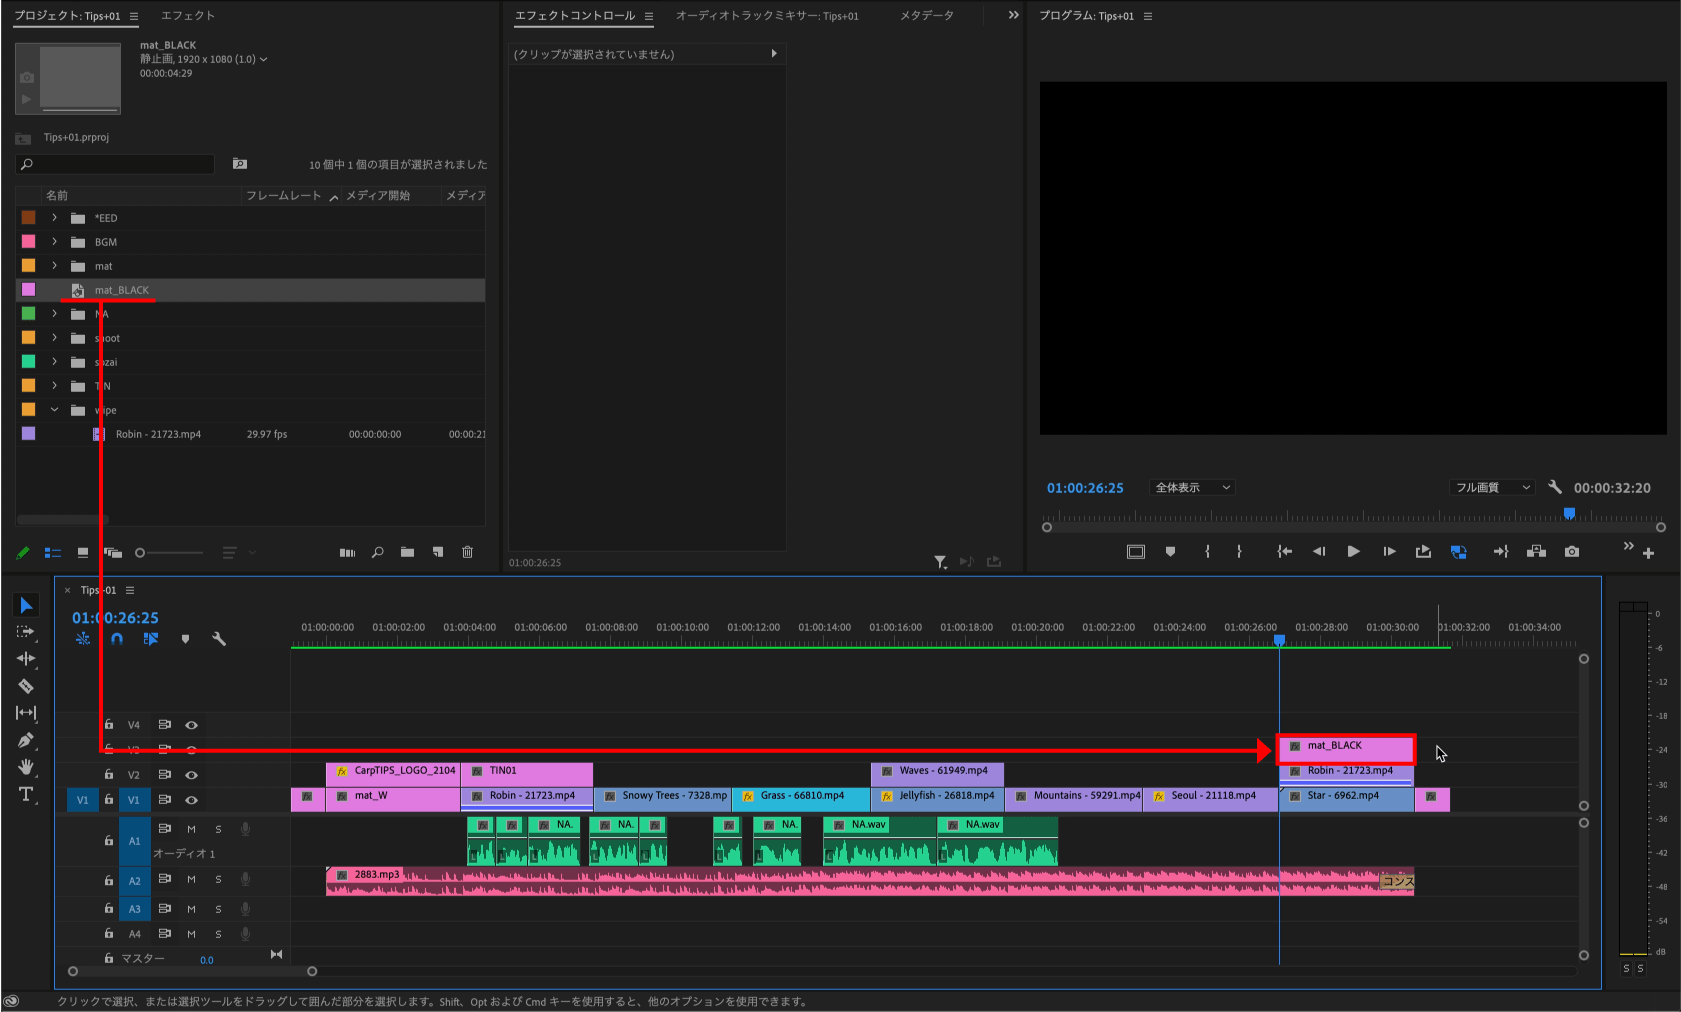This screenshot has height=1012, width=1681.
Task: Toggle insert sequences as nests
Action: (83, 638)
